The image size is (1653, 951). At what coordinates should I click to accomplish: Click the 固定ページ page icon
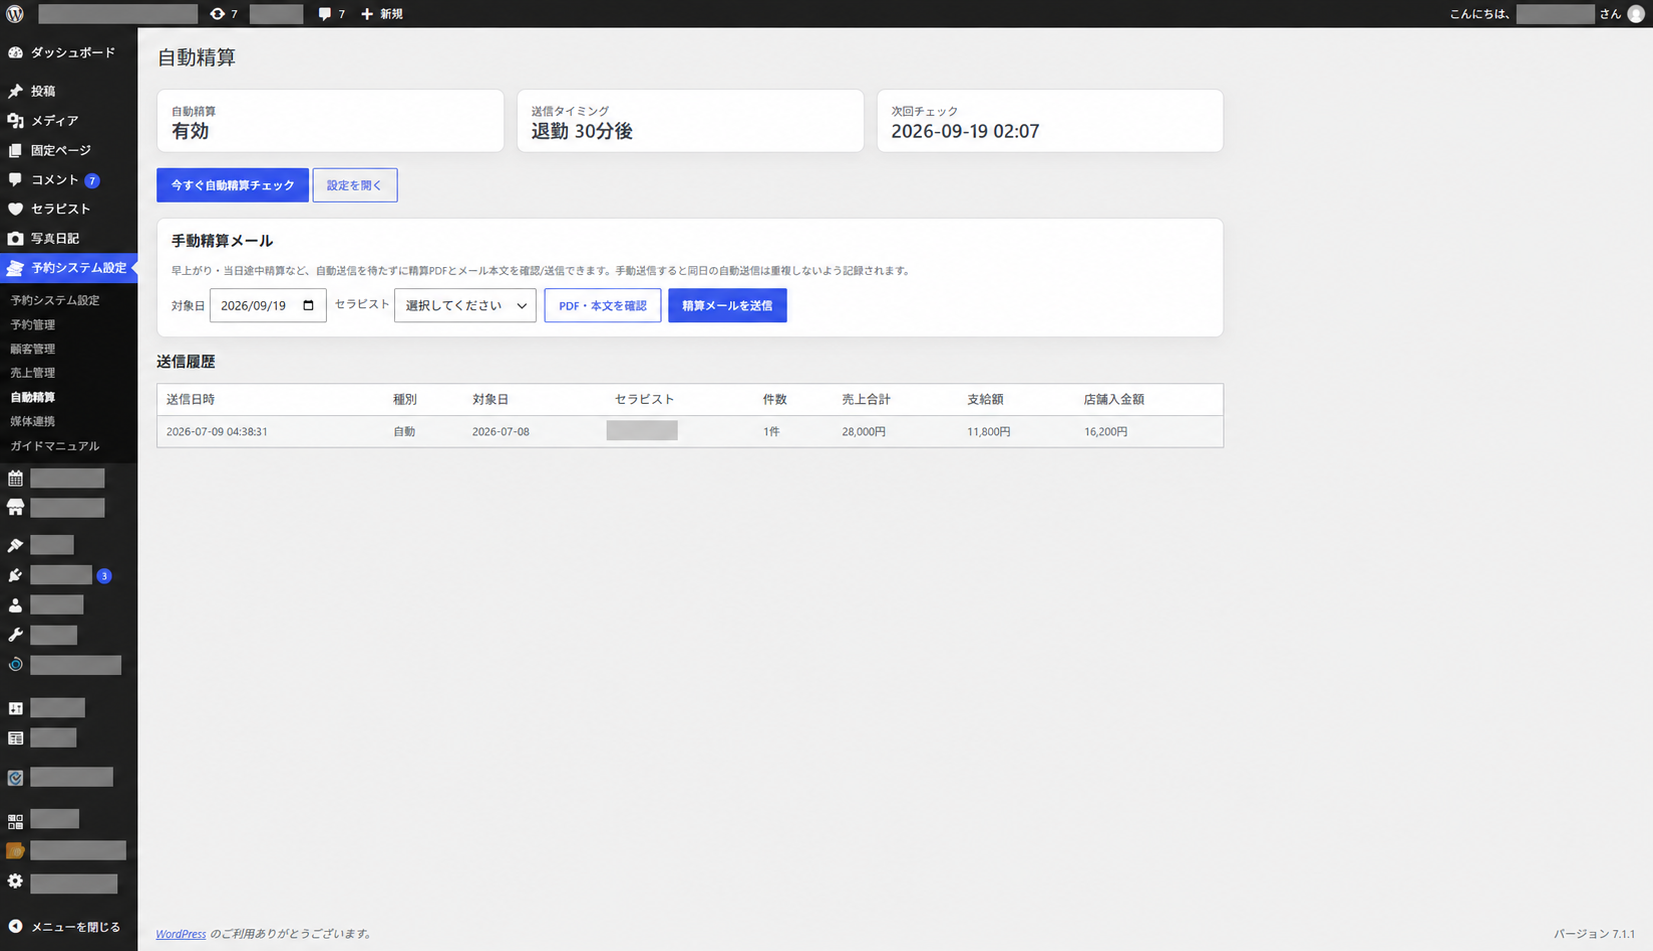tap(15, 150)
